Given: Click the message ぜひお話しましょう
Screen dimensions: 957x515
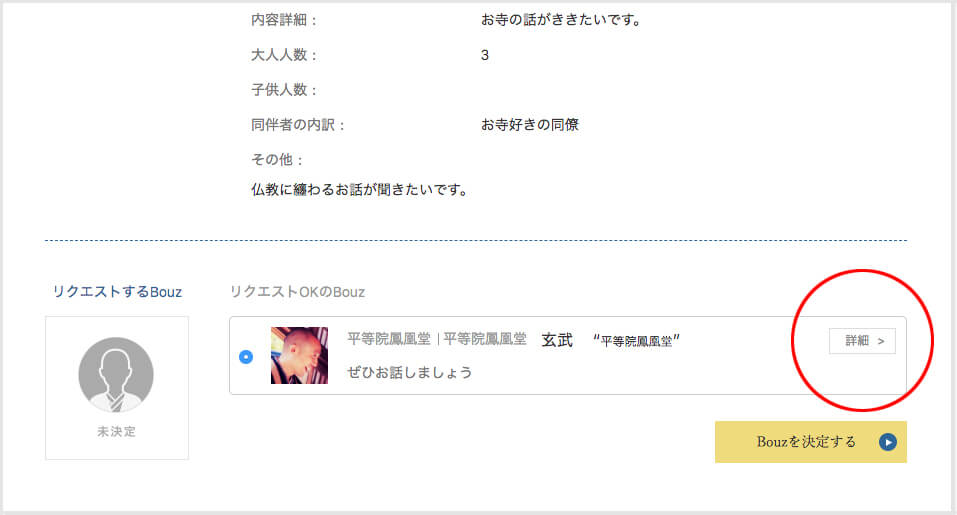Looking at the screenshot, I should [x=410, y=372].
